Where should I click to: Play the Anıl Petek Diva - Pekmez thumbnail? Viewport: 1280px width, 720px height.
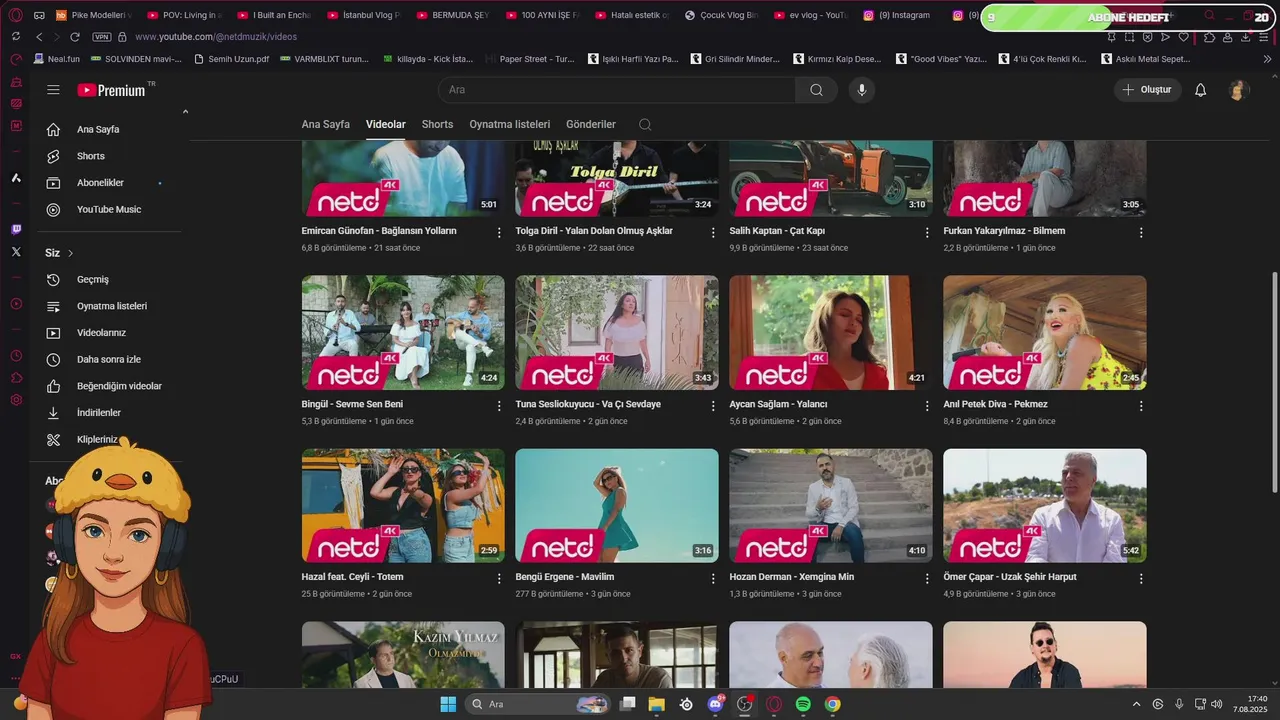(1045, 333)
